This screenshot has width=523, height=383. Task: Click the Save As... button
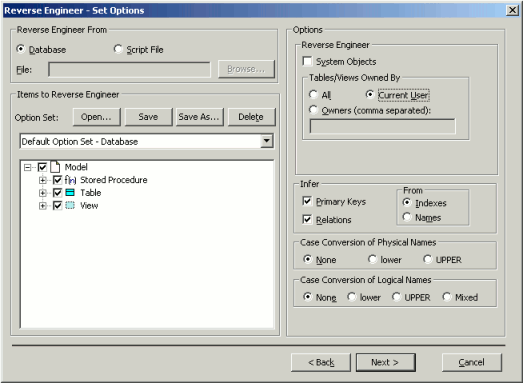tap(199, 117)
